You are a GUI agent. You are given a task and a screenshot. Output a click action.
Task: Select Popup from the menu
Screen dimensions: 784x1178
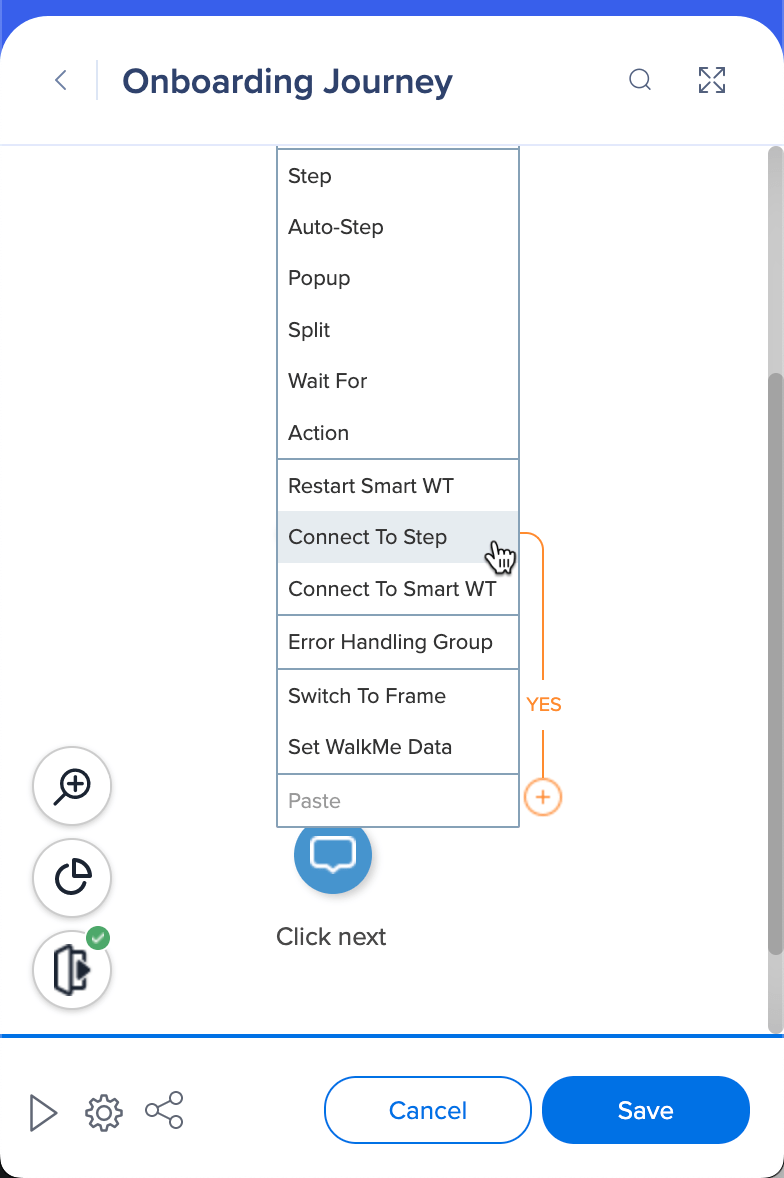tap(319, 278)
